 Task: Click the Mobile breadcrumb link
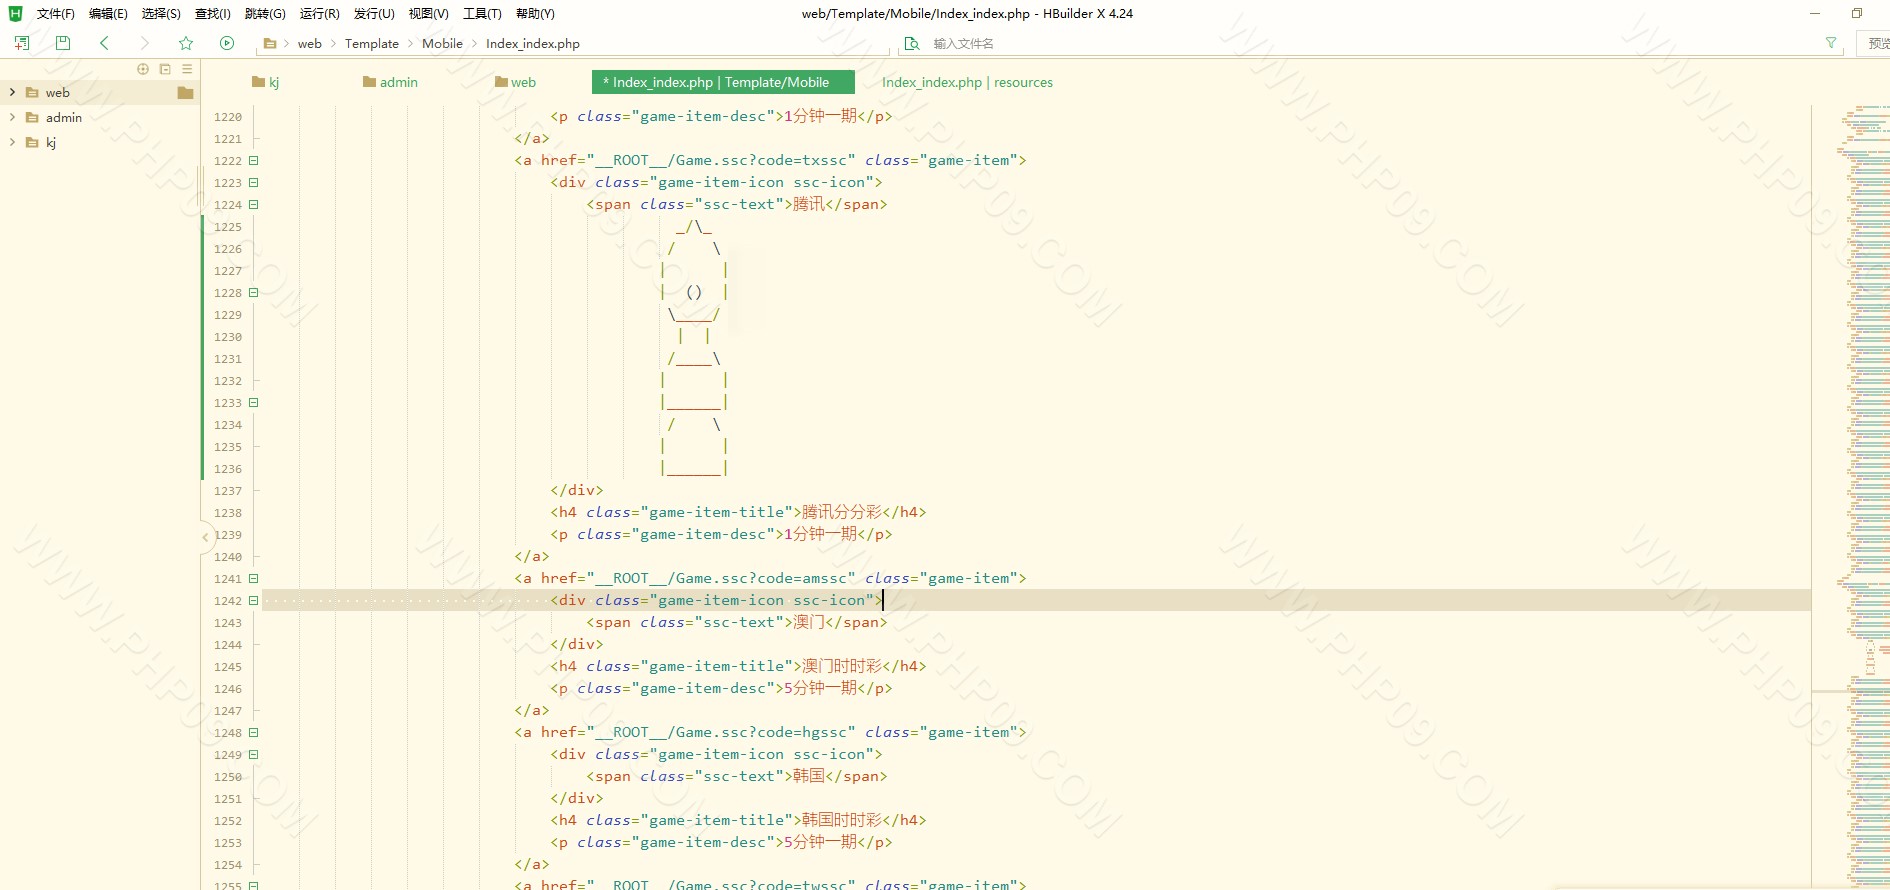click(x=442, y=44)
